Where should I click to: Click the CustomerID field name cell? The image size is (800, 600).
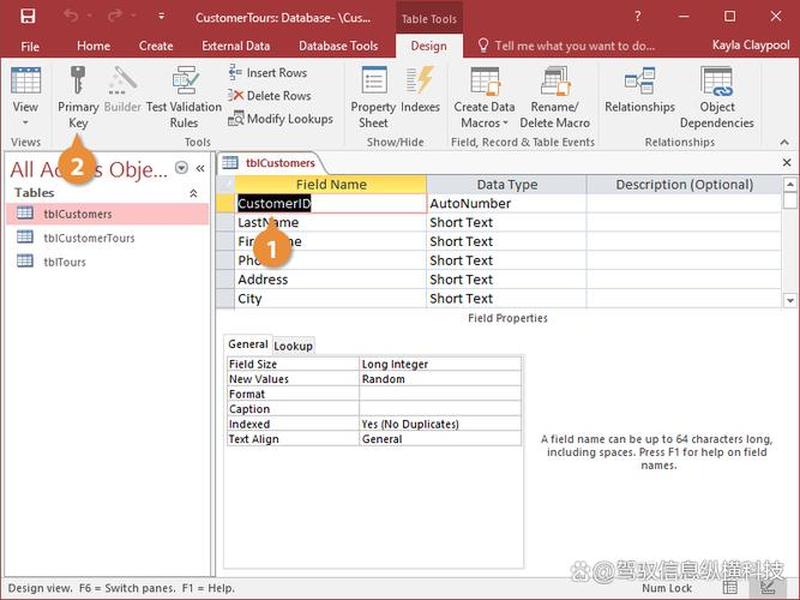[x=331, y=204]
